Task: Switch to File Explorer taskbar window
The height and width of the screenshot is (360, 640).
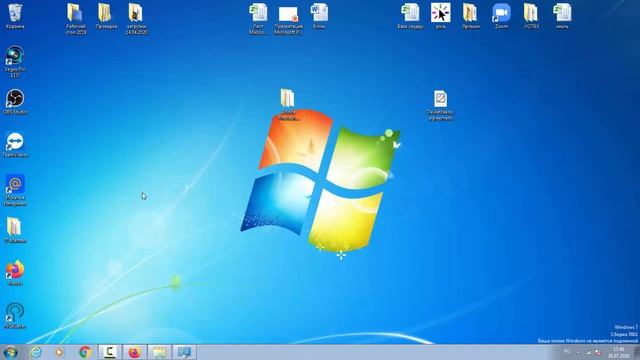Action: click(159, 352)
